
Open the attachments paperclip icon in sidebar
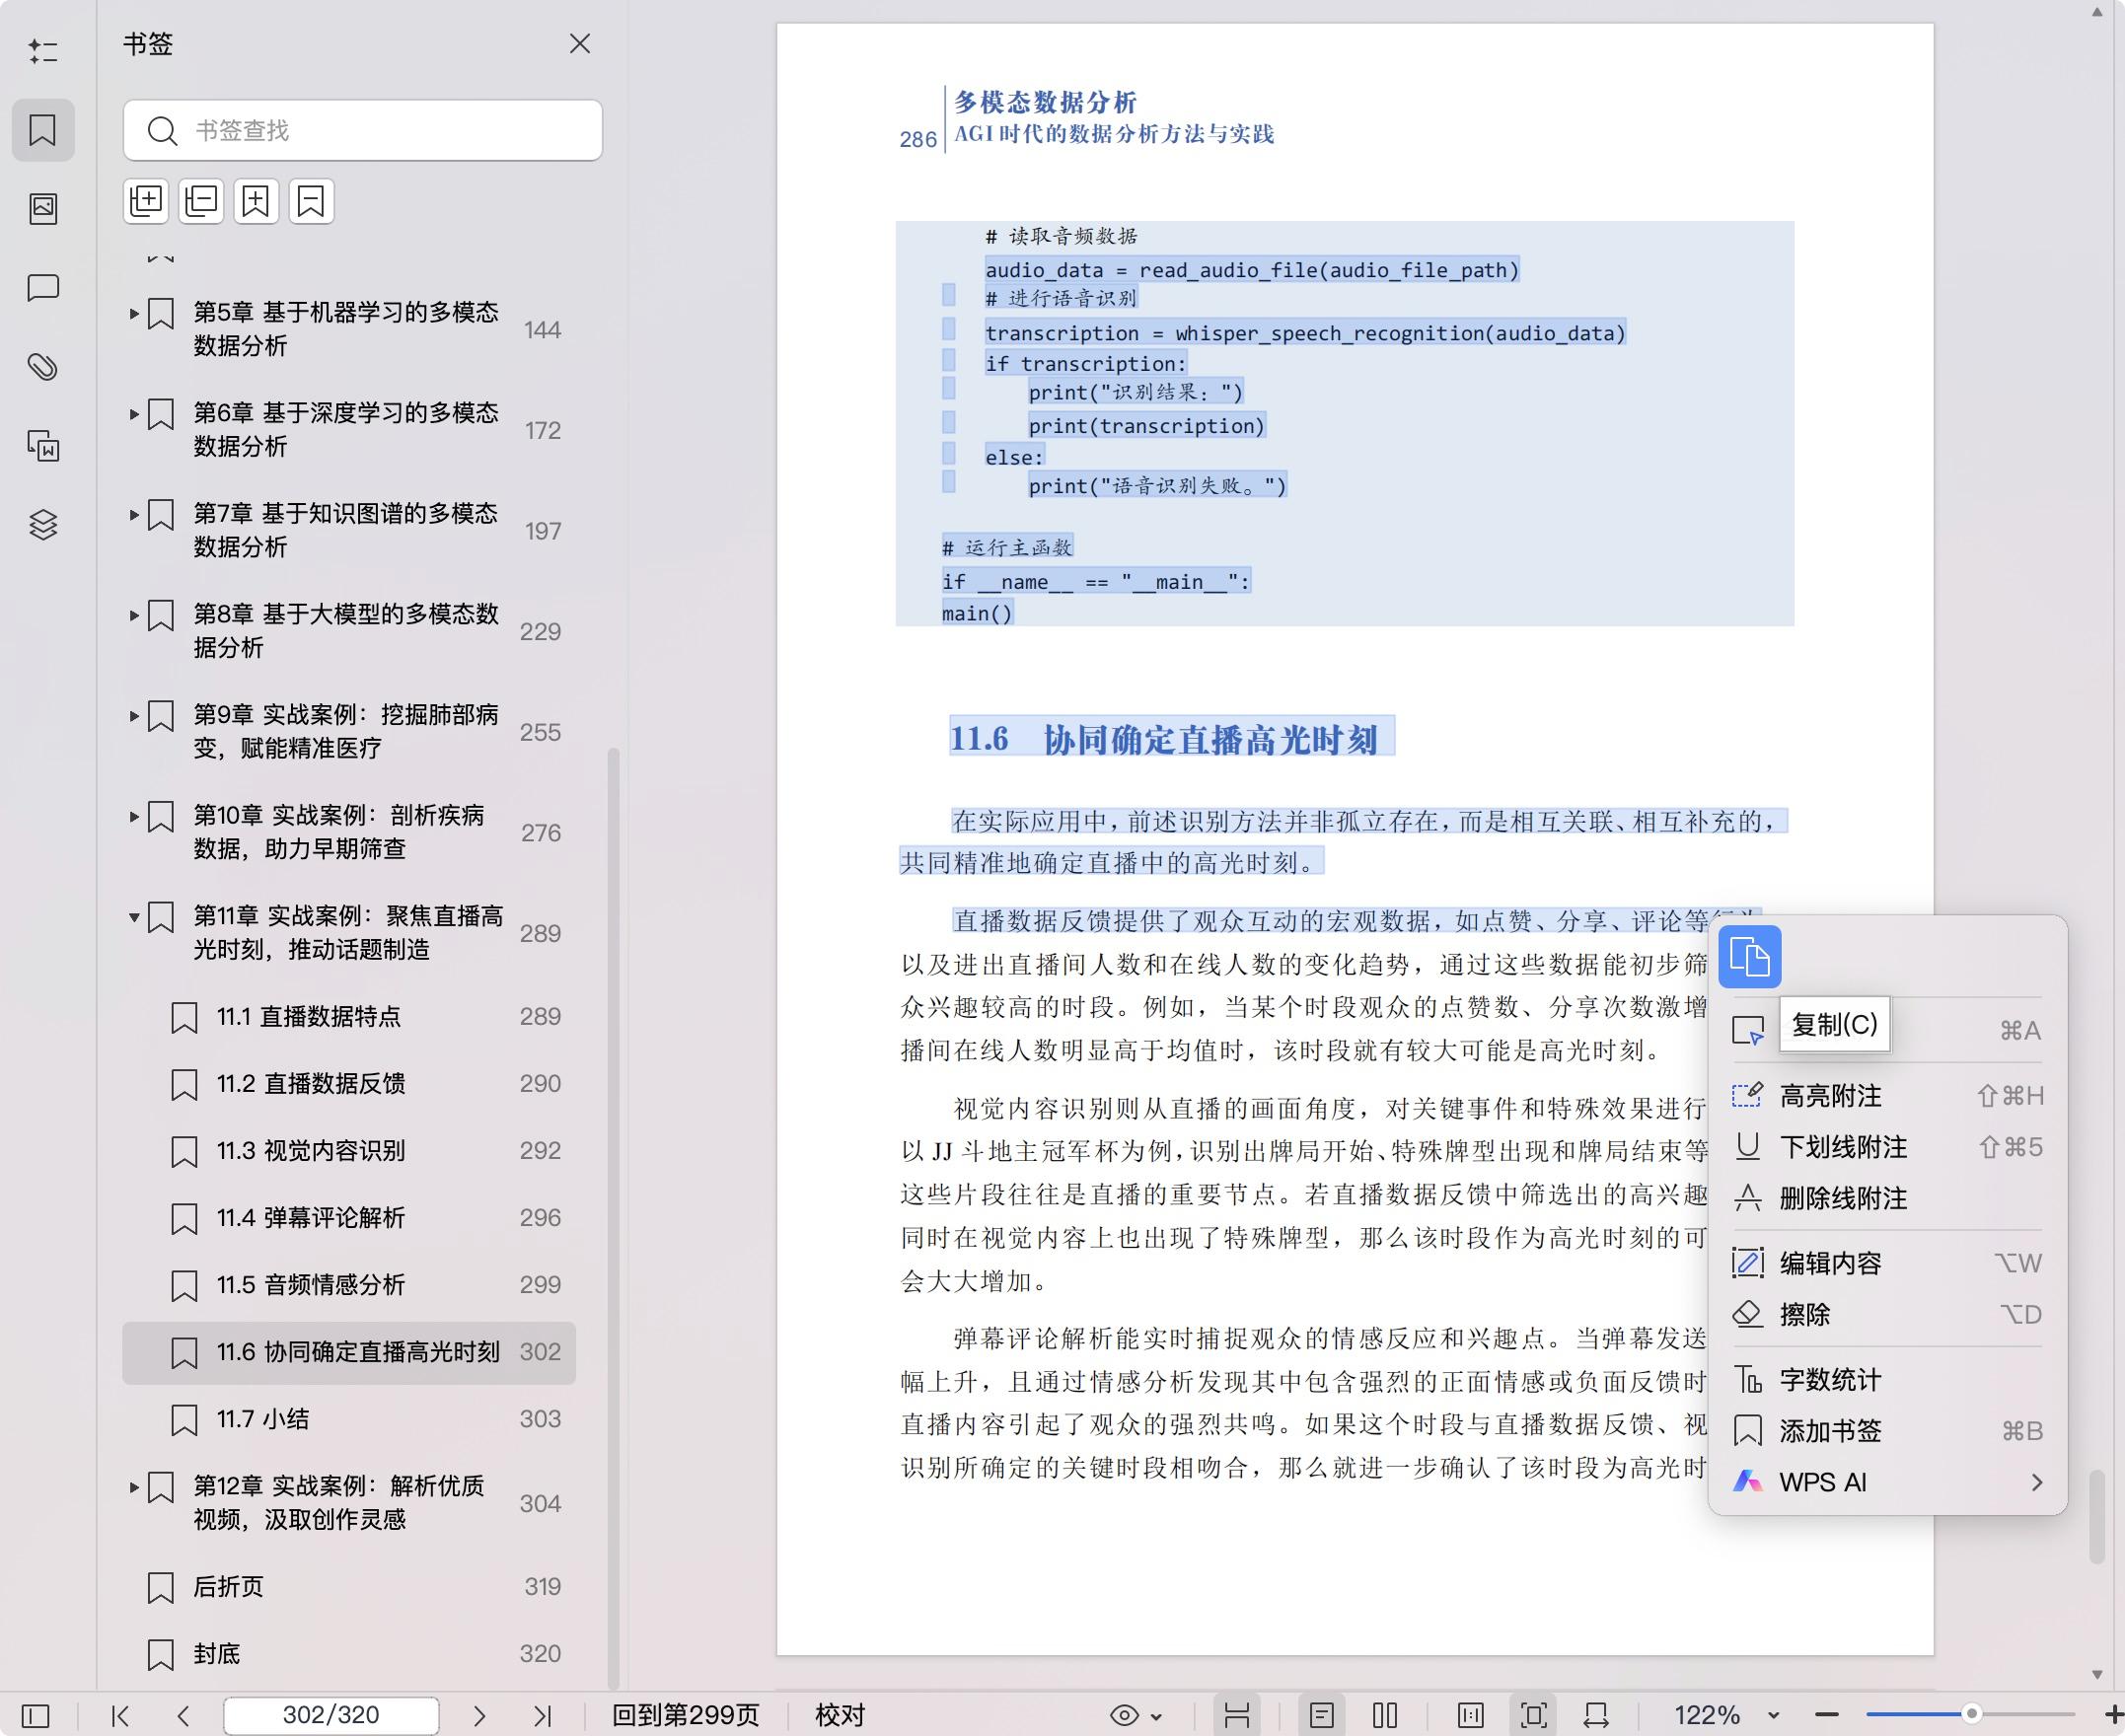pyautogui.click(x=43, y=367)
